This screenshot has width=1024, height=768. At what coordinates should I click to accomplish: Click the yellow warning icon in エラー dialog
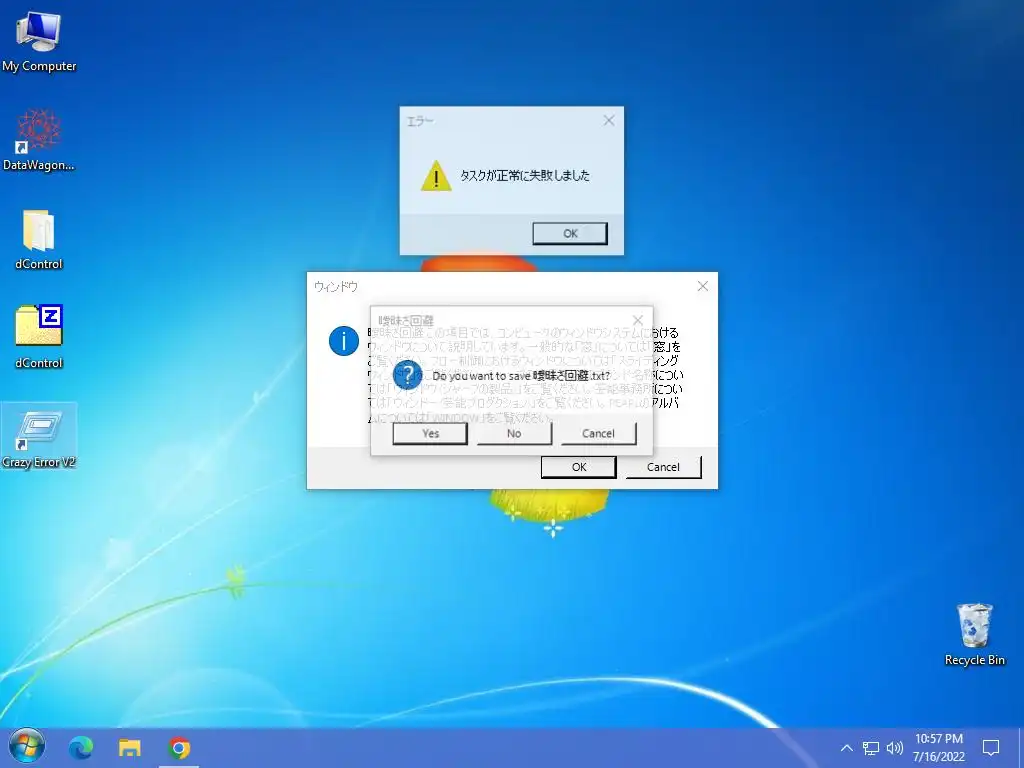436,176
